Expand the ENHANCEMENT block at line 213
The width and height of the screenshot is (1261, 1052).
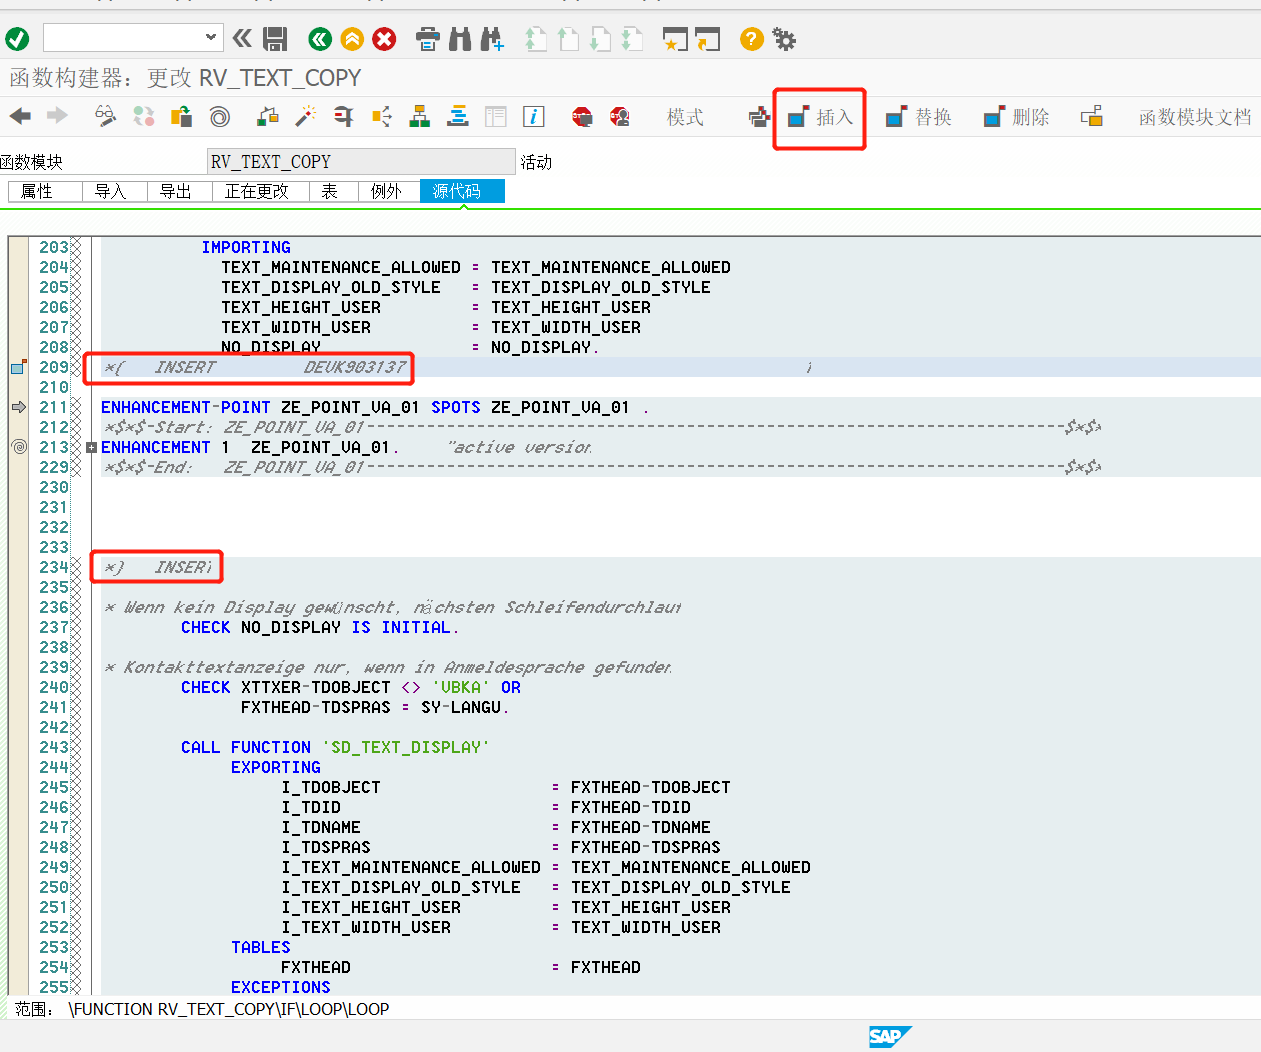click(91, 447)
